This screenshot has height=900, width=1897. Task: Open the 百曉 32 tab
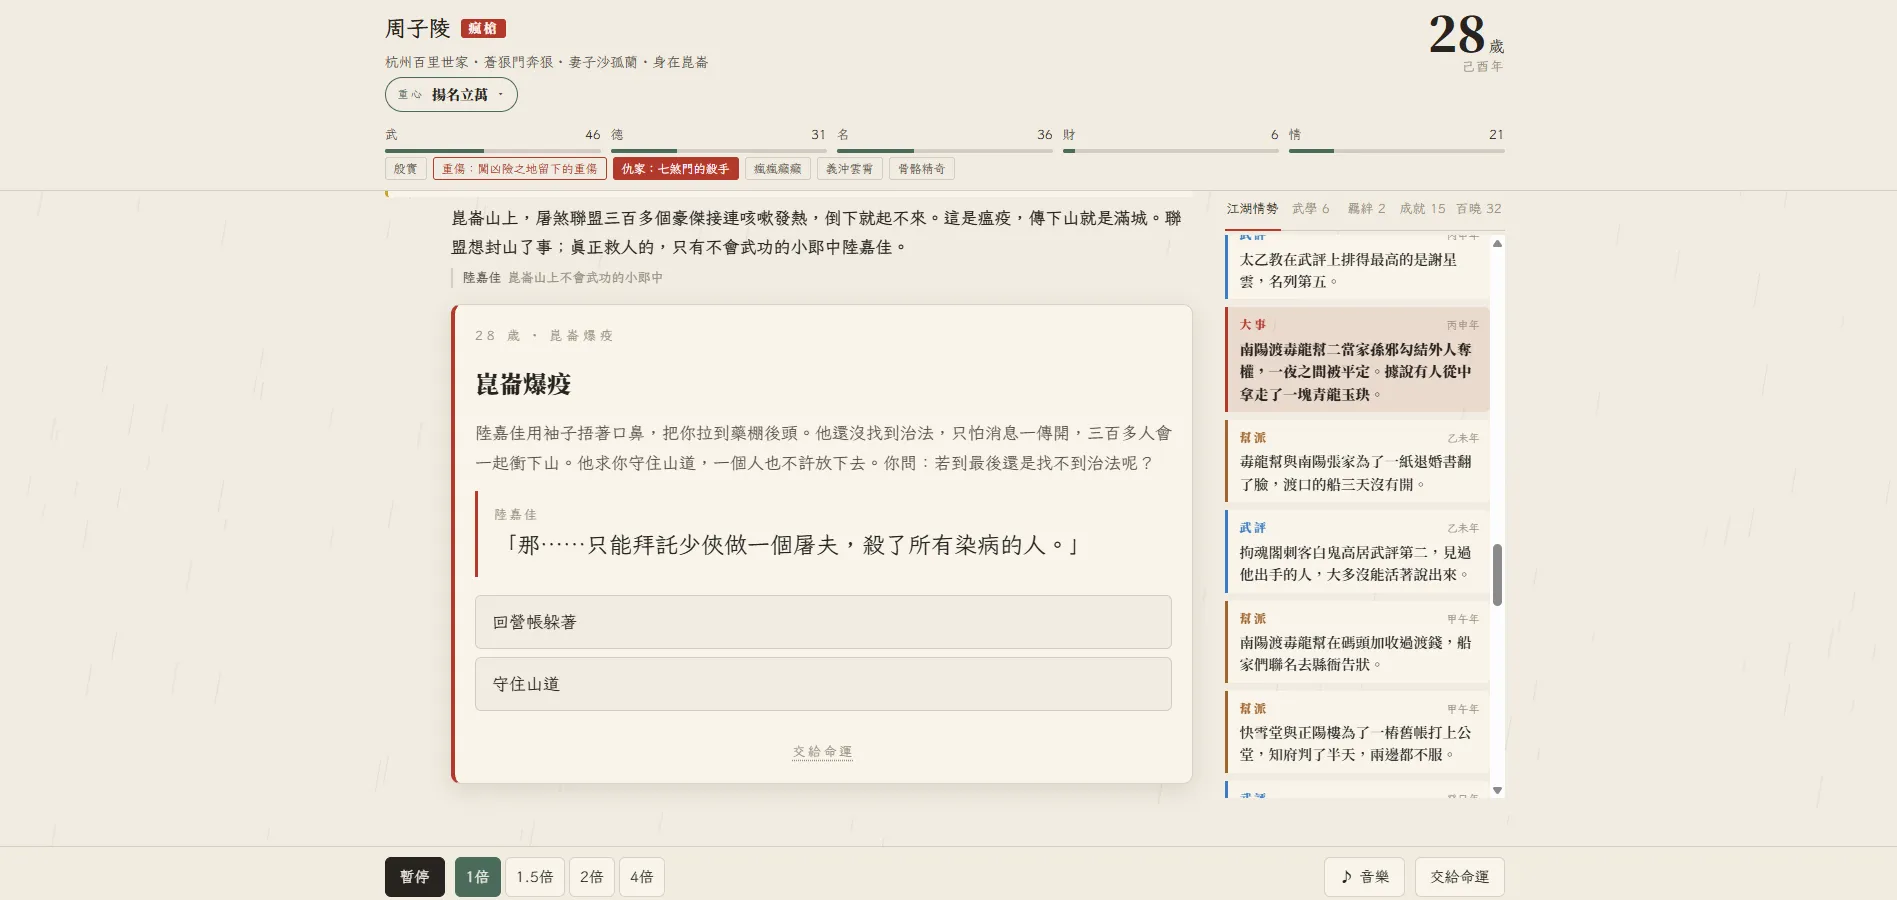coord(1479,209)
